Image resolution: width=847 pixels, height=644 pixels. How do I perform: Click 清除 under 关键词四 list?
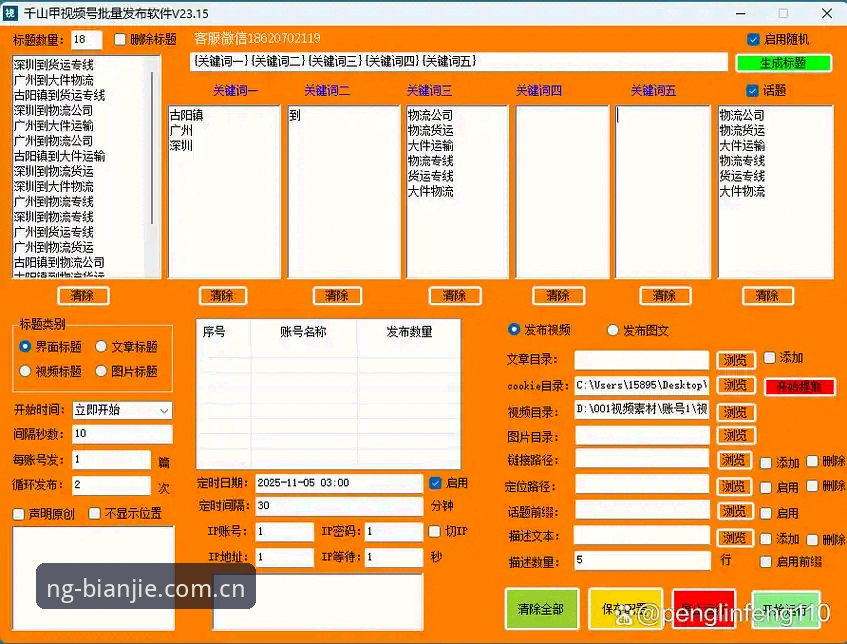[558, 296]
